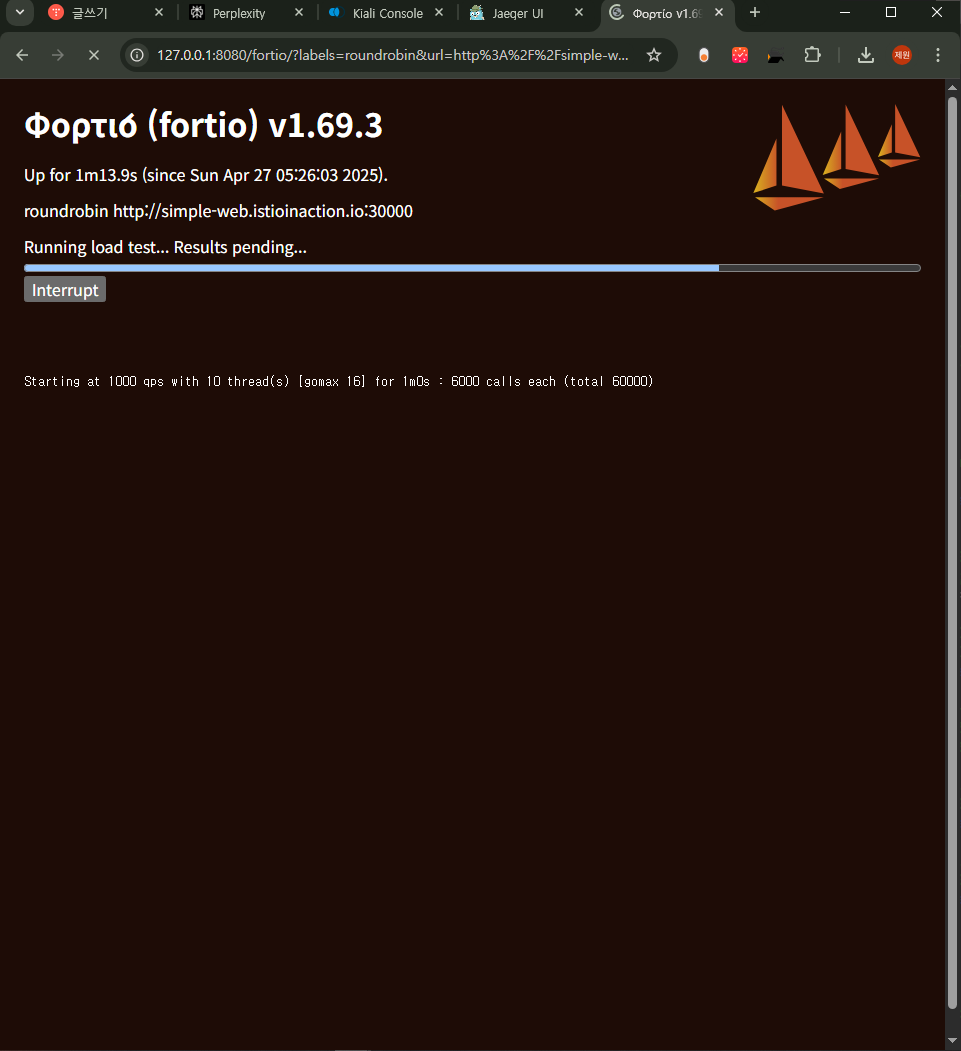Close the Perplexity tab

pyautogui.click(x=299, y=13)
